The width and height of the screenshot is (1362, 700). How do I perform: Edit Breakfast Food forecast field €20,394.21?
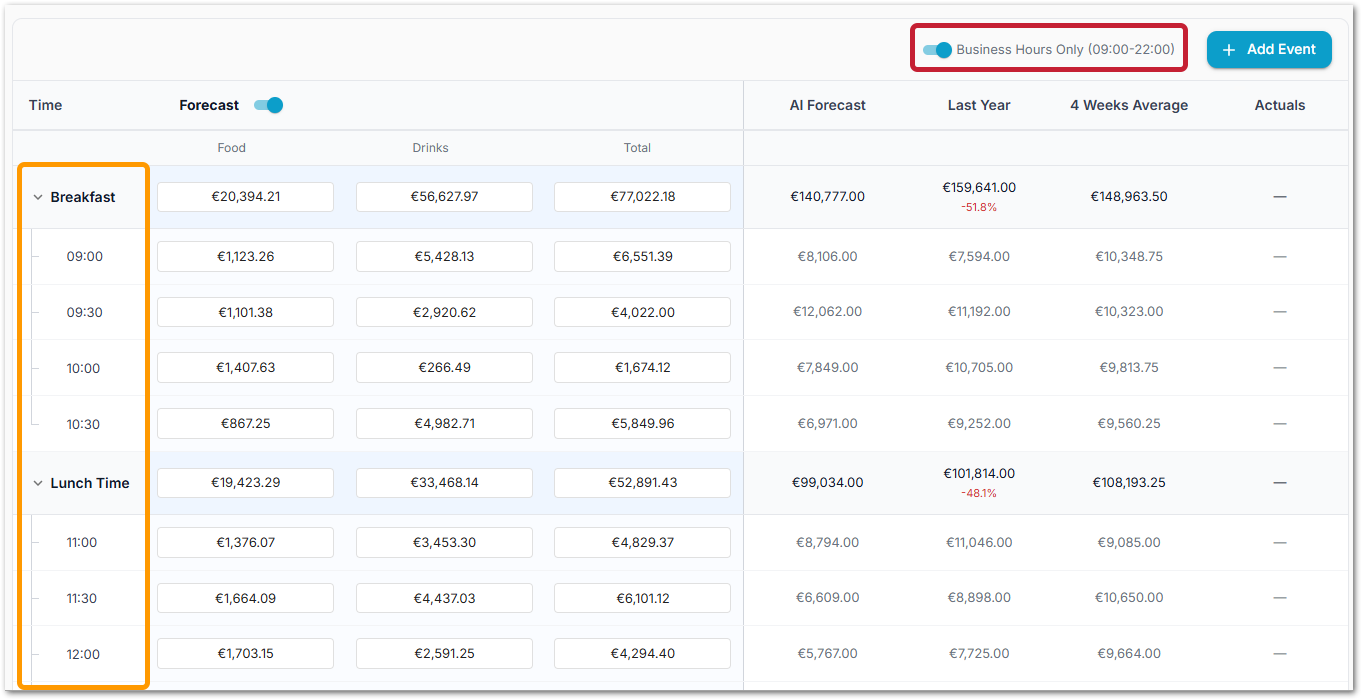(245, 197)
